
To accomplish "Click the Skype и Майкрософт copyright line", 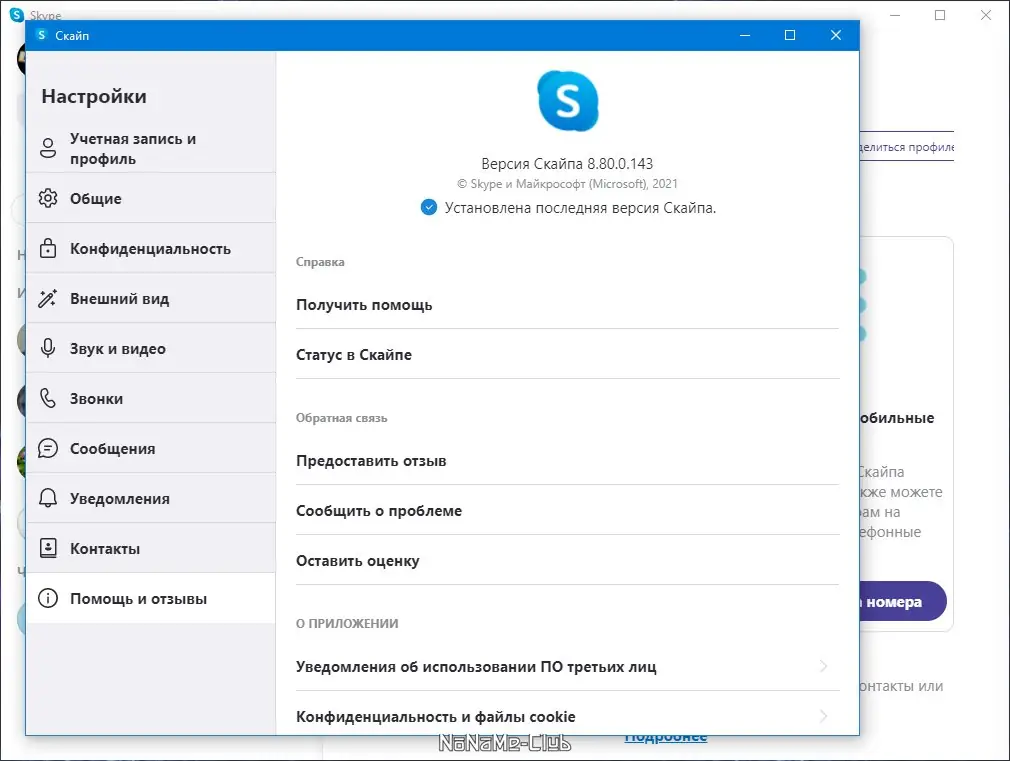I will point(567,184).
